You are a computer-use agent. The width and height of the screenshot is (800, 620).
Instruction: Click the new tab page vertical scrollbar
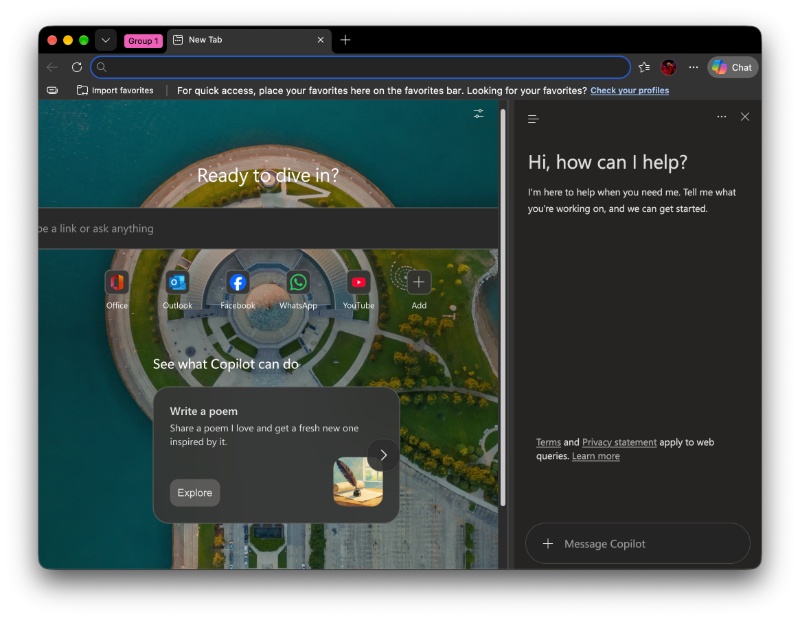[x=503, y=308]
